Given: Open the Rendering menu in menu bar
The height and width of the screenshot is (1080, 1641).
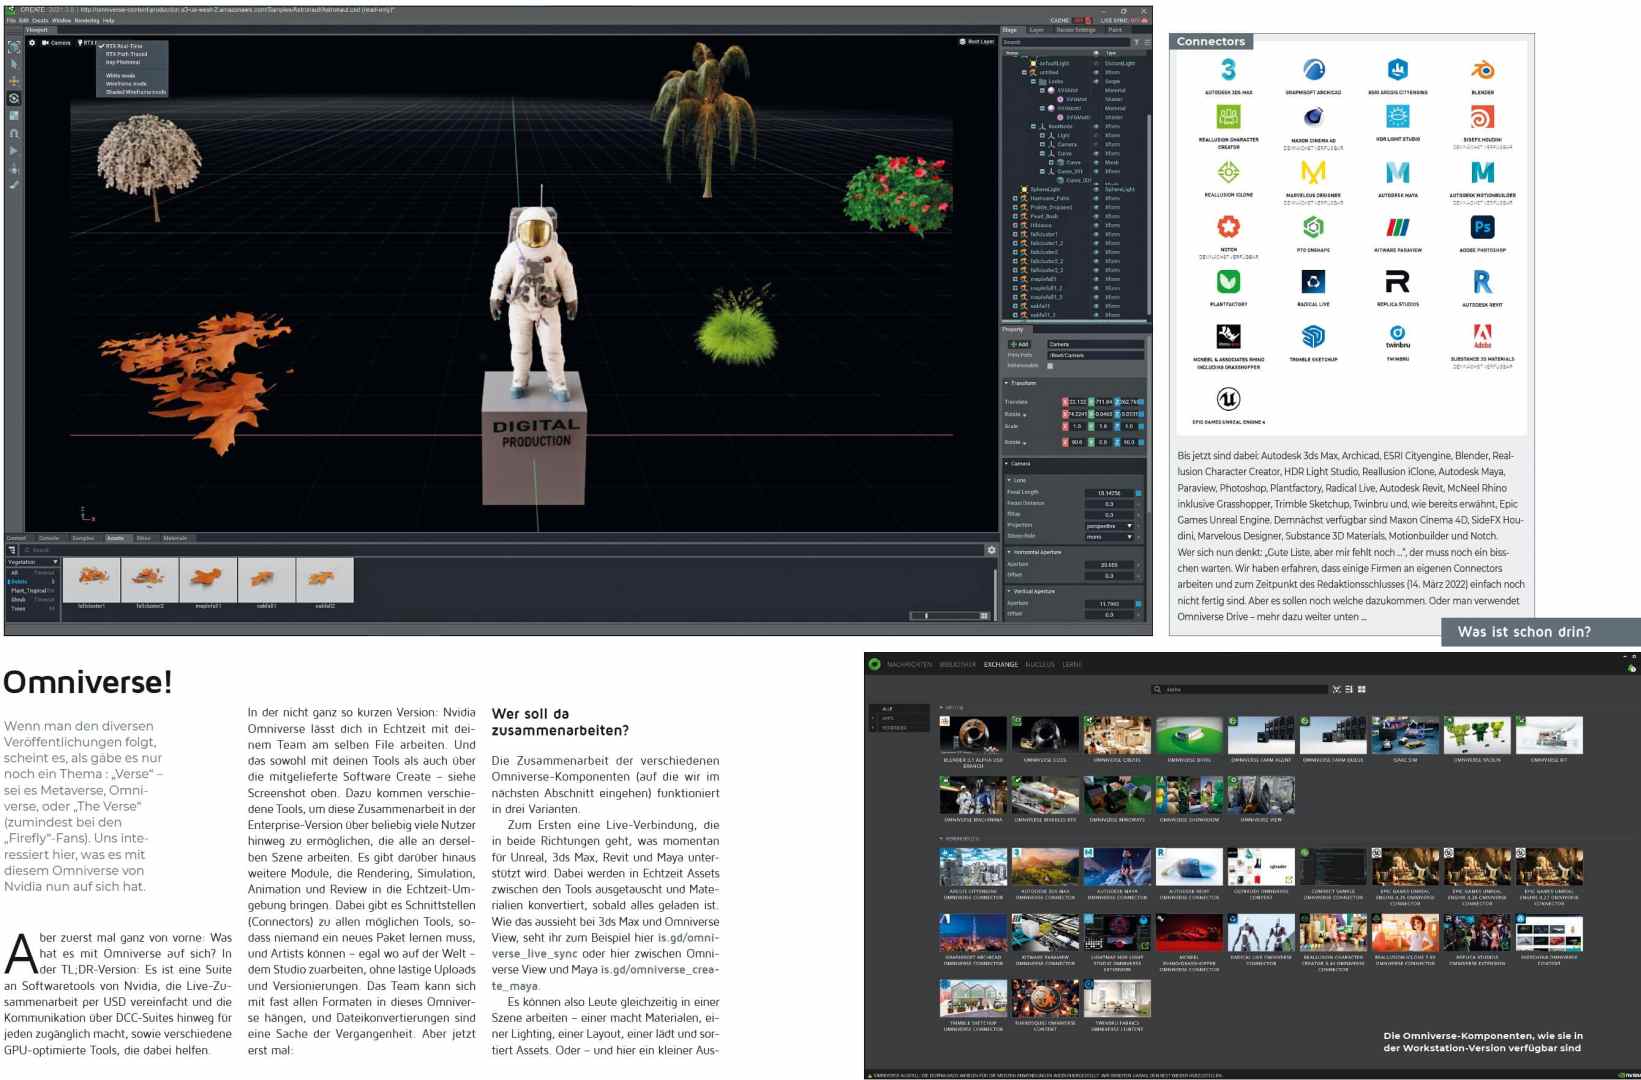Looking at the screenshot, I should tap(87, 20).
